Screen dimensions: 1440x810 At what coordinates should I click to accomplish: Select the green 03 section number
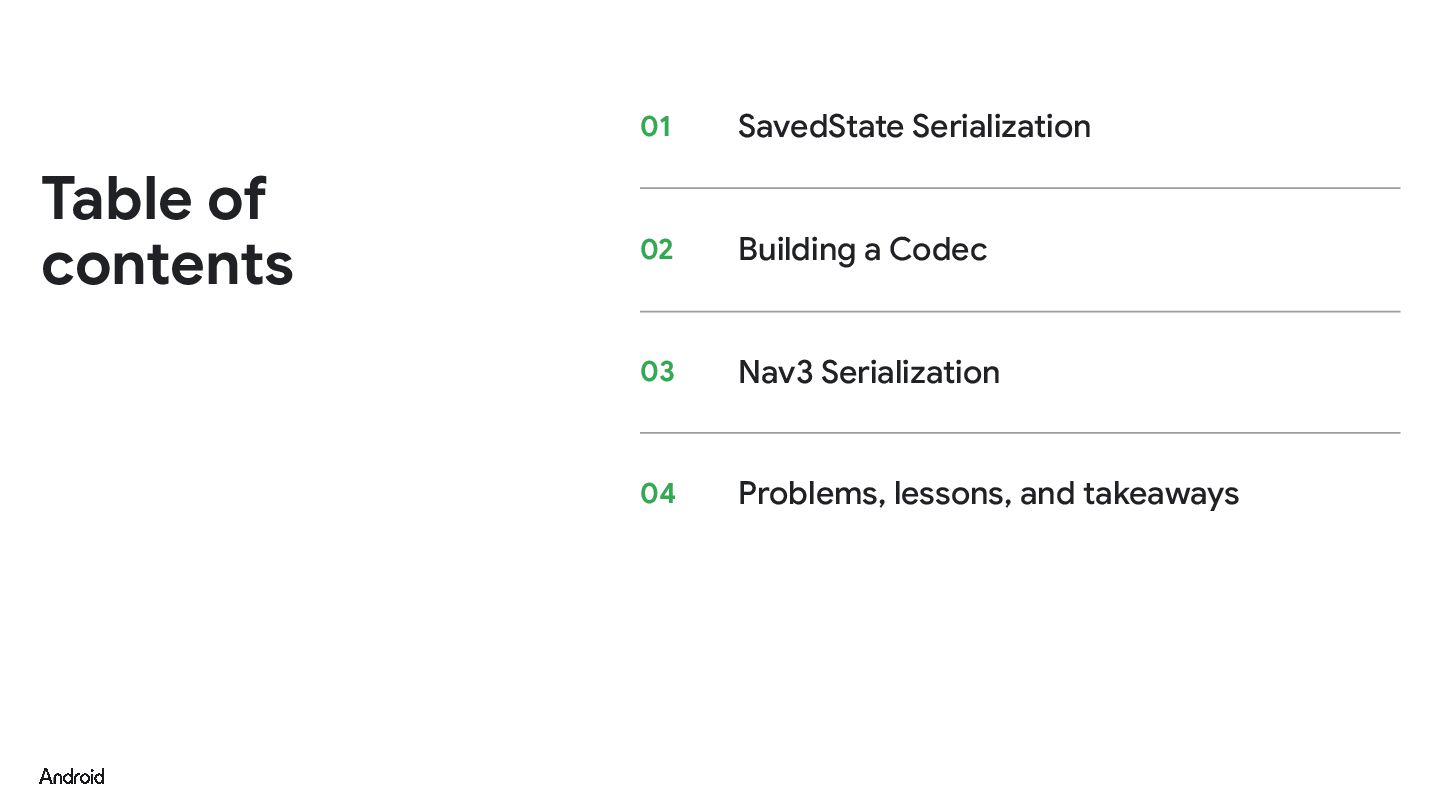[x=657, y=372]
